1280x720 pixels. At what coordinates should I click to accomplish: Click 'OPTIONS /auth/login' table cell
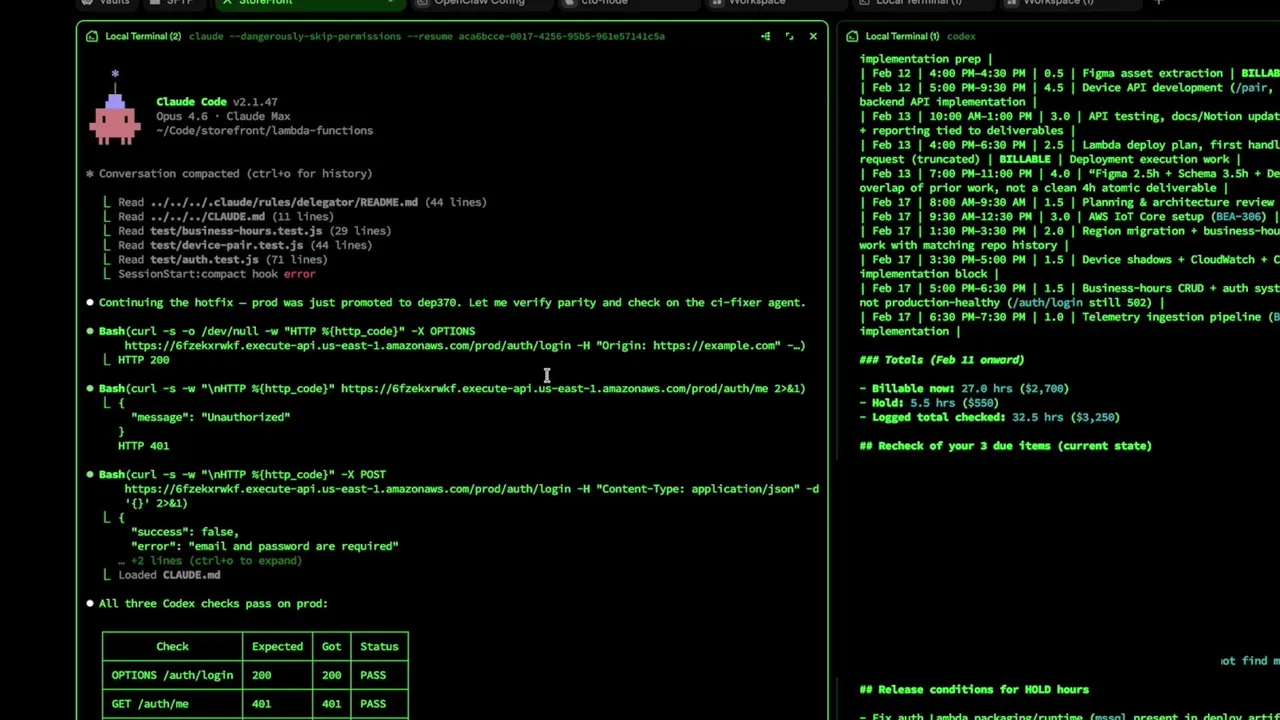pyautogui.click(x=172, y=675)
